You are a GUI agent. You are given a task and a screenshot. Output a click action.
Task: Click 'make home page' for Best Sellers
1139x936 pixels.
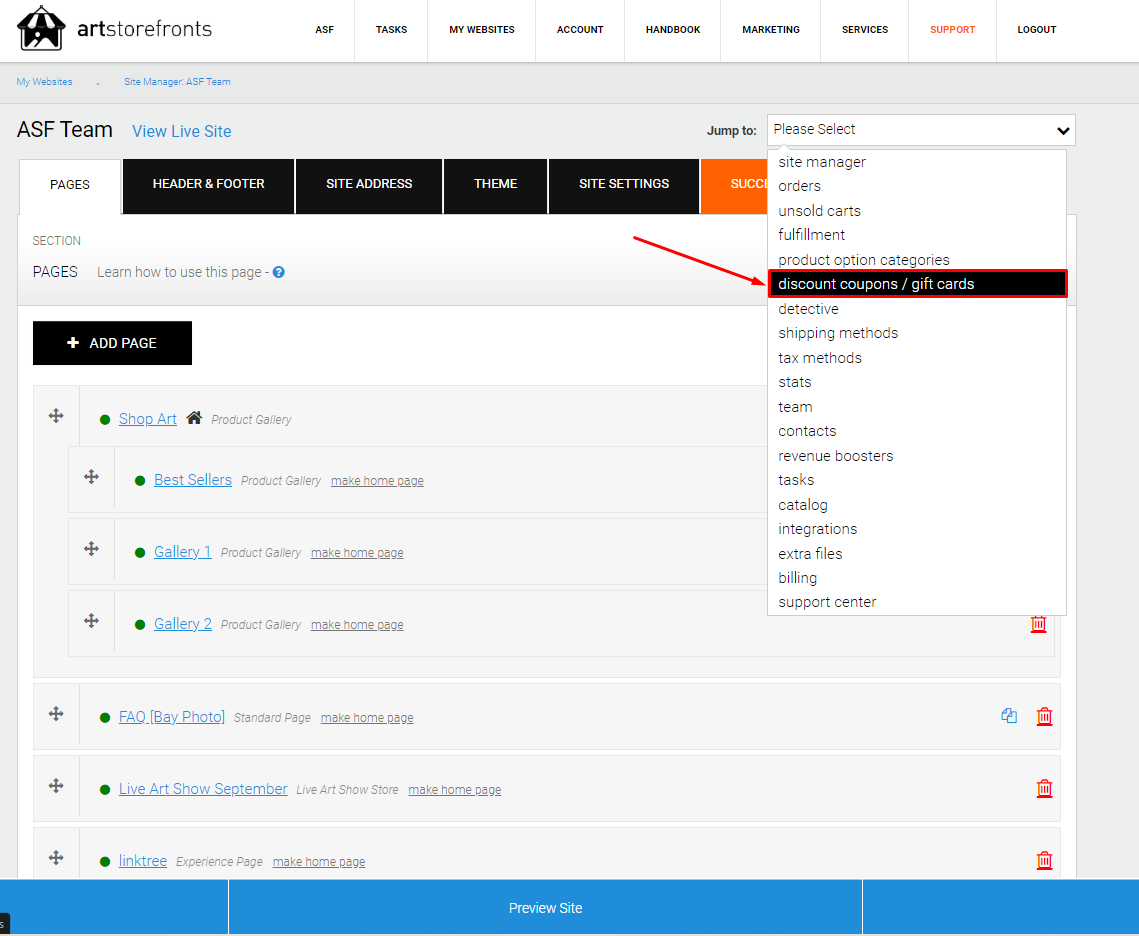377,481
